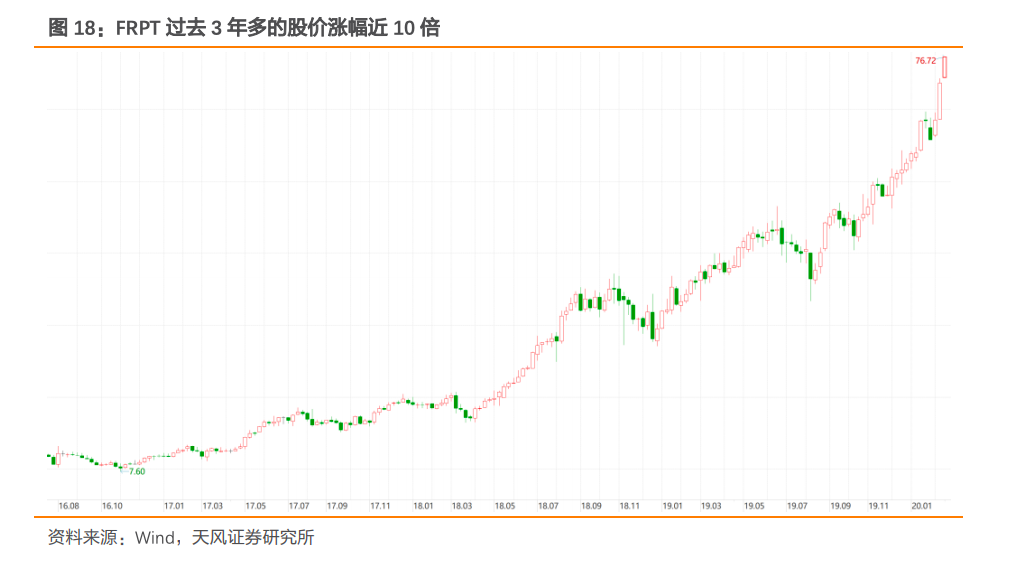Click the 18.07 date axis label
This screenshot has width=1016, height=569.
click(548, 505)
